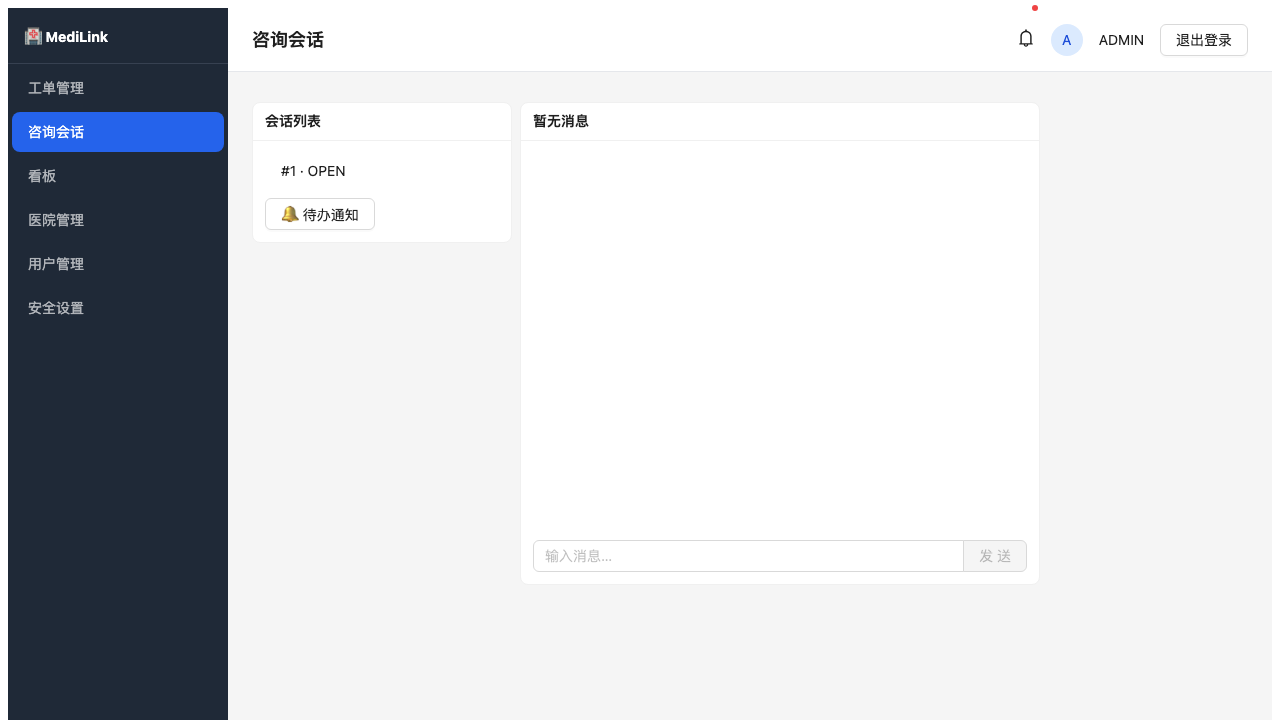Viewport: 1280px width, 720px height.
Task: Focus the 输入消息 input field
Action: pyautogui.click(x=748, y=556)
